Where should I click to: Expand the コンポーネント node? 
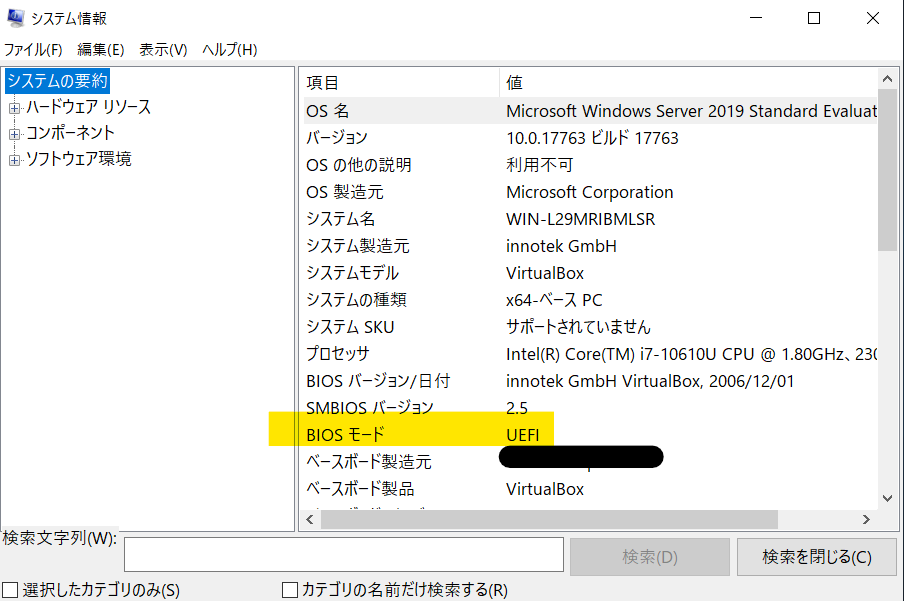(x=14, y=134)
